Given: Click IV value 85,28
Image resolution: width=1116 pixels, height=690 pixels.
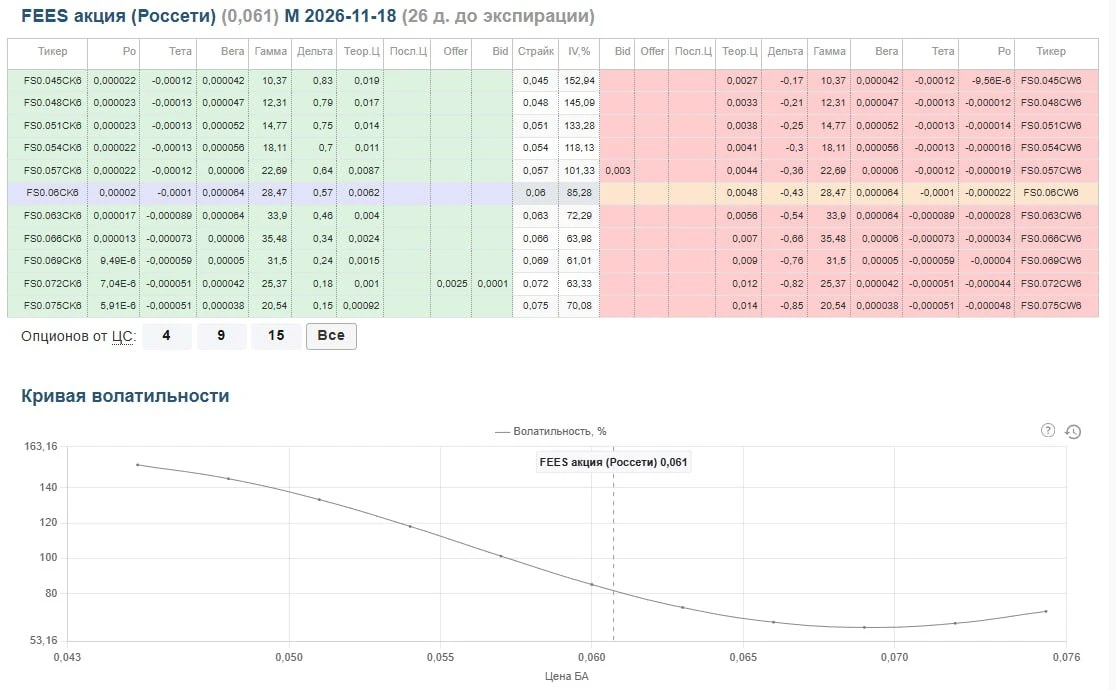Looking at the screenshot, I should point(580,192).
